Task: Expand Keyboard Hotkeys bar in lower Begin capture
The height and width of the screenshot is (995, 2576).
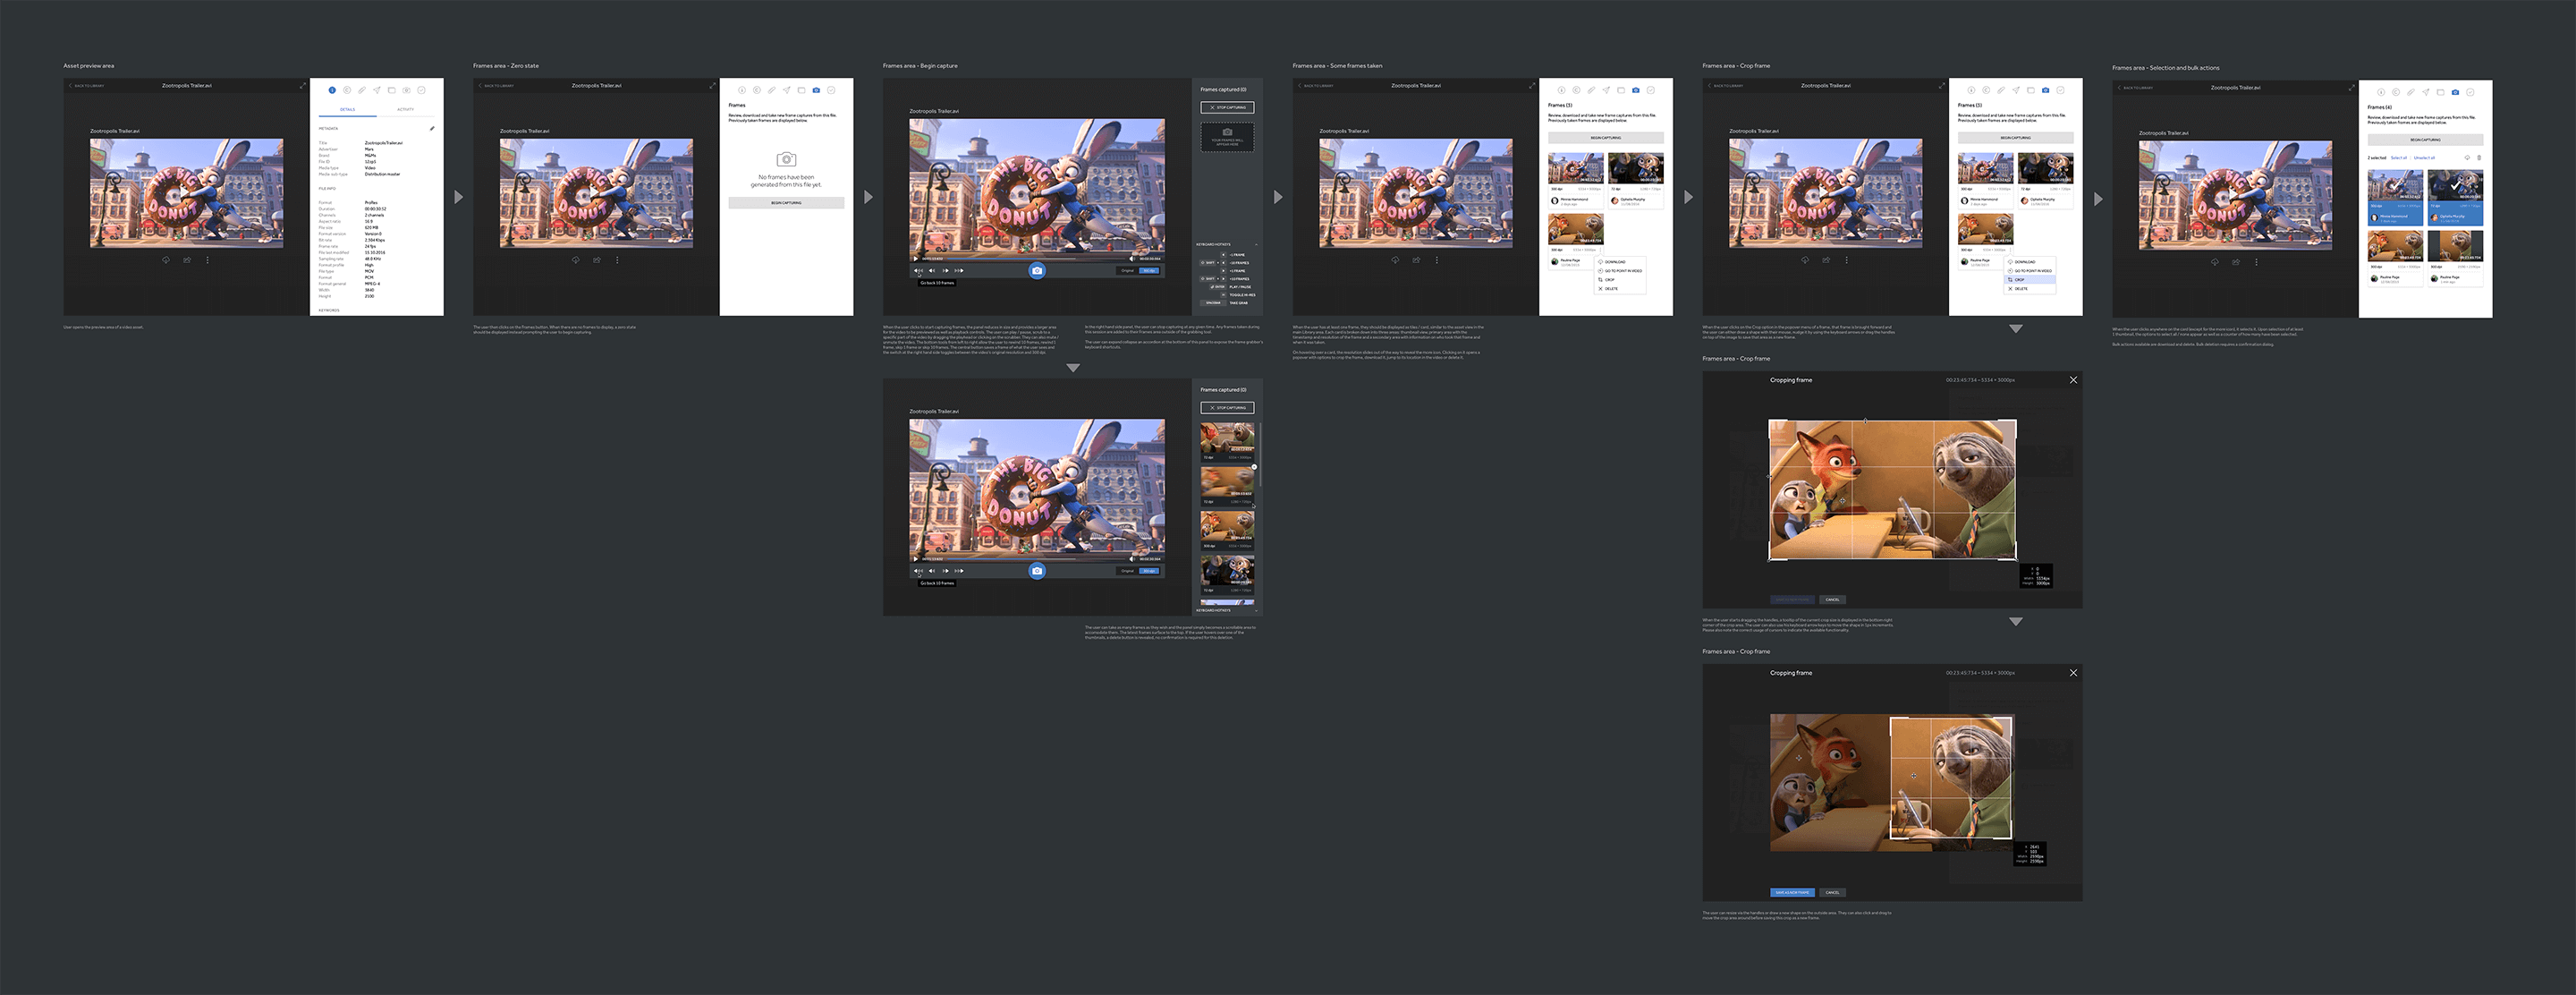Action: coord(1228,611)
